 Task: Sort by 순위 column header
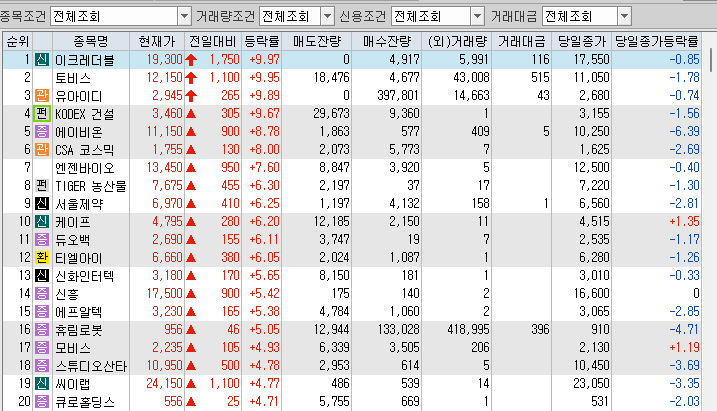point(18,42)
